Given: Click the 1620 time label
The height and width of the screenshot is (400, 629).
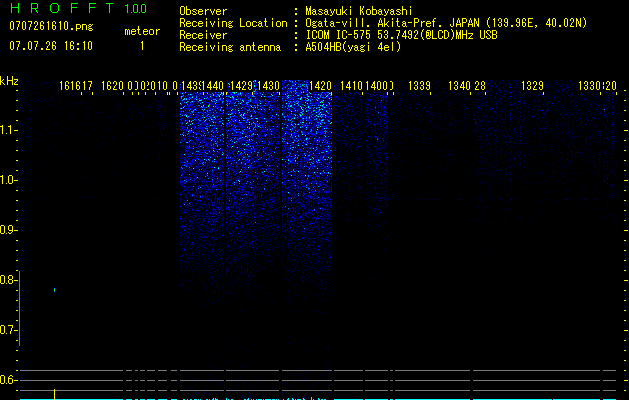Looking at the screenshot, I should point(112,86).
